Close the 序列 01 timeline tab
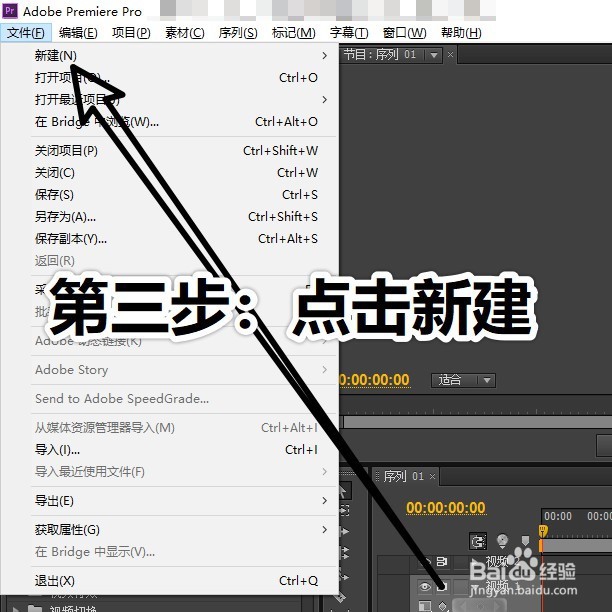This screenshot has width=612, height=612. tap(432, 476)
